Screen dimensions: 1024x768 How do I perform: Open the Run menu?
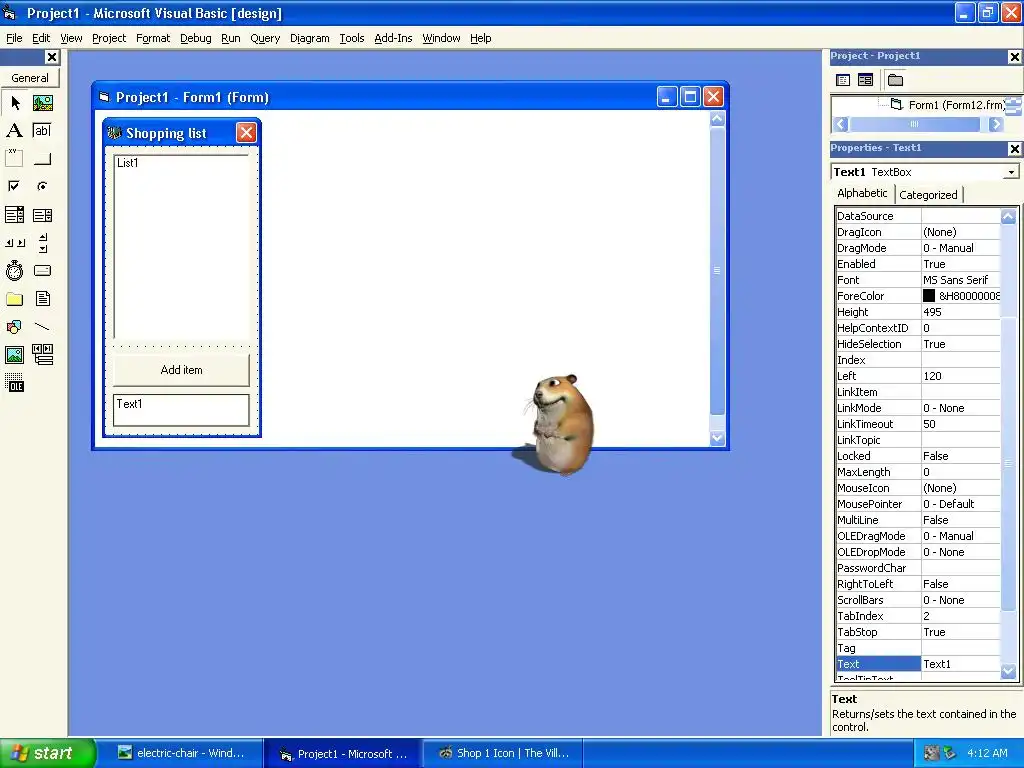231,38
